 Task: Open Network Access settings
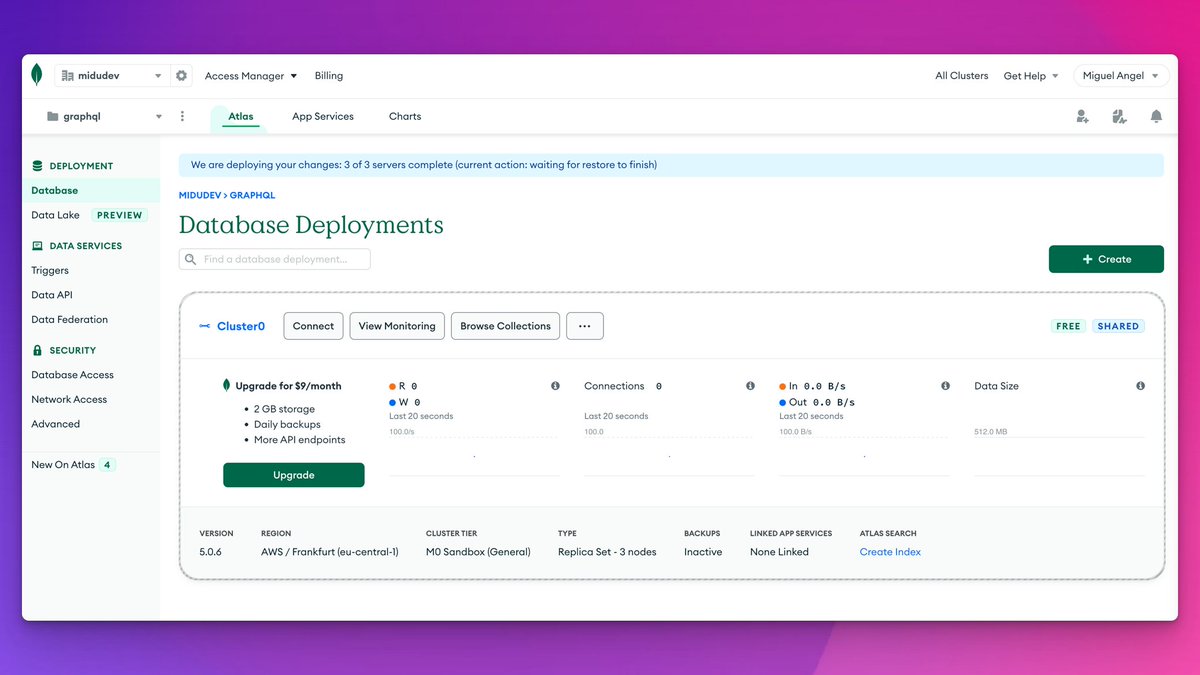69,399
